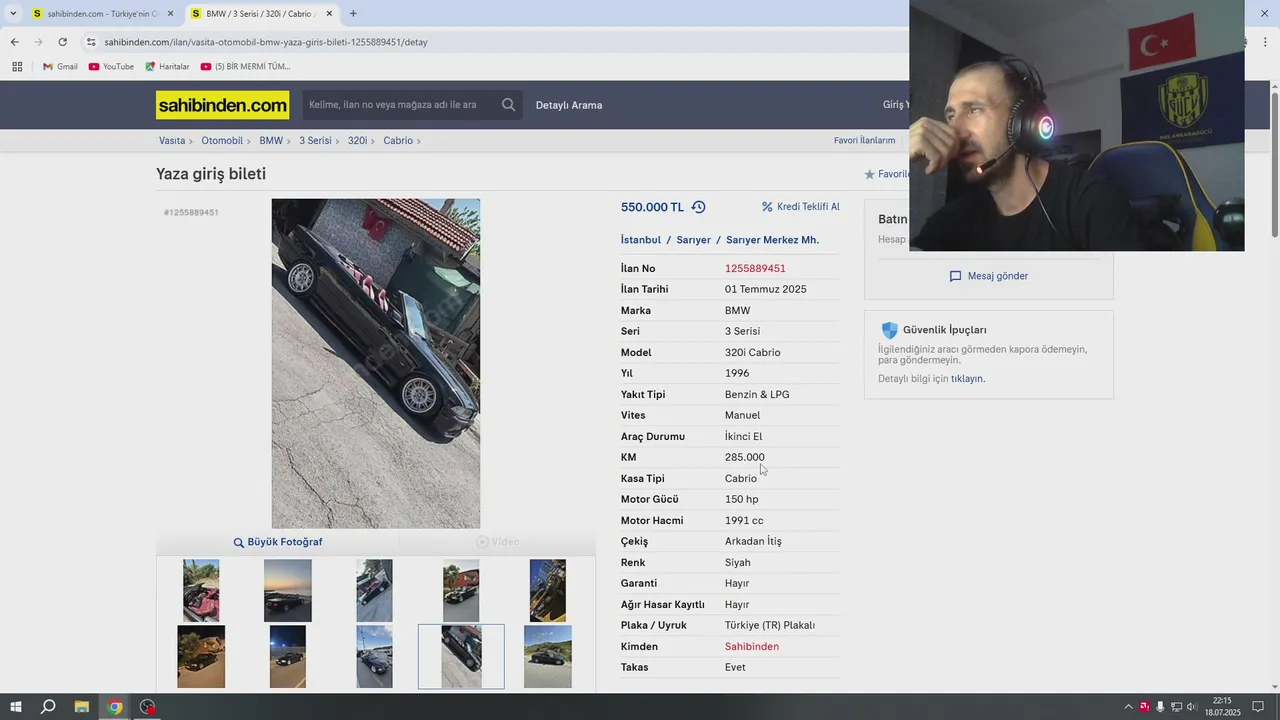Click the Cabrio breadcrumb
1280x720 pixels.
pyautogui.click(x=398, y=141)
